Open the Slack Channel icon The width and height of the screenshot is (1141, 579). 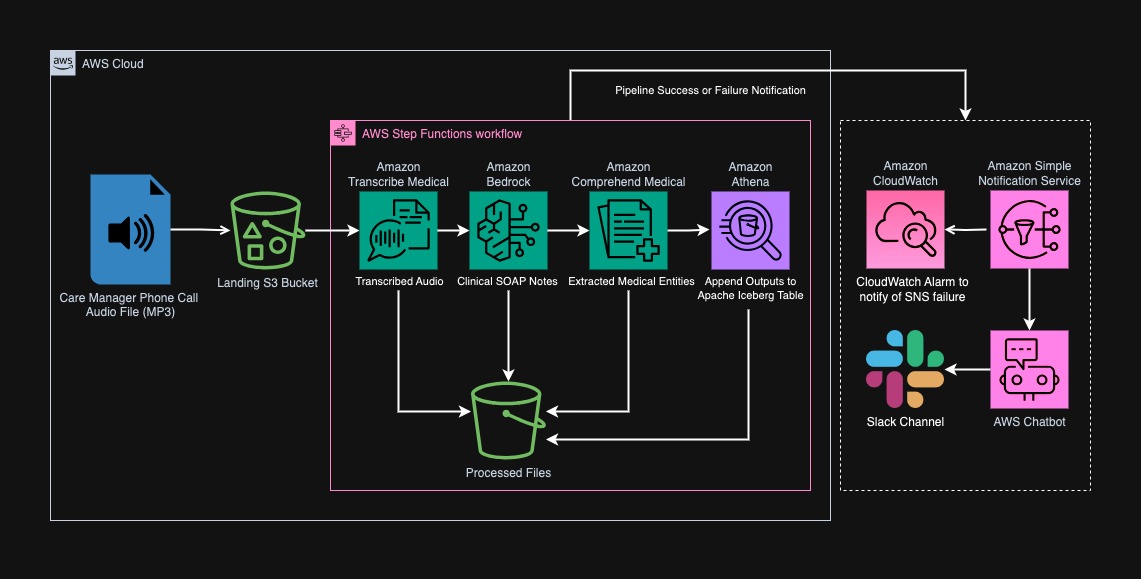pos(903,369)
